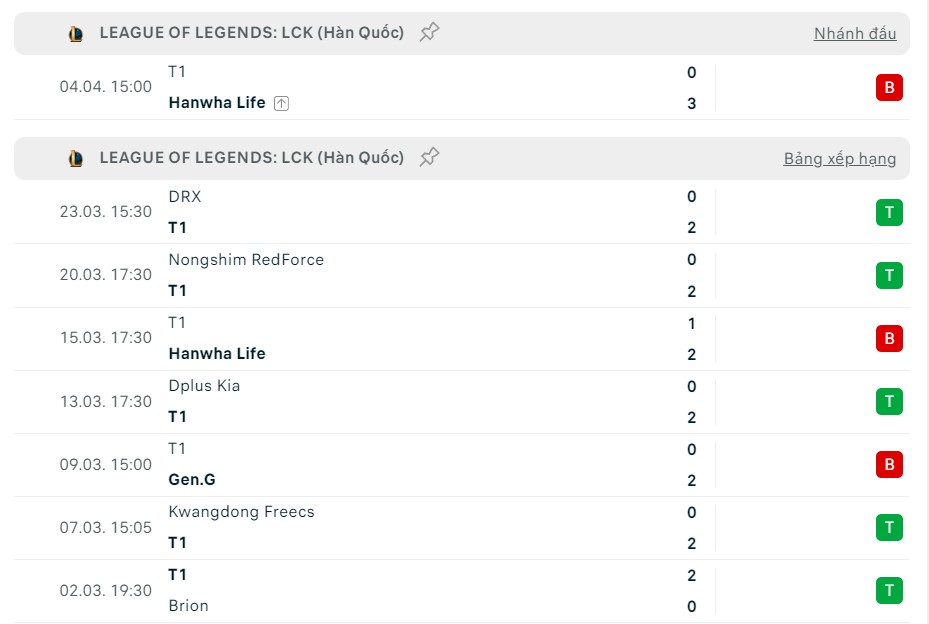Click green T badge for Brion match
The width and height of the screenshot is (929, 624).
coord(888,590)
